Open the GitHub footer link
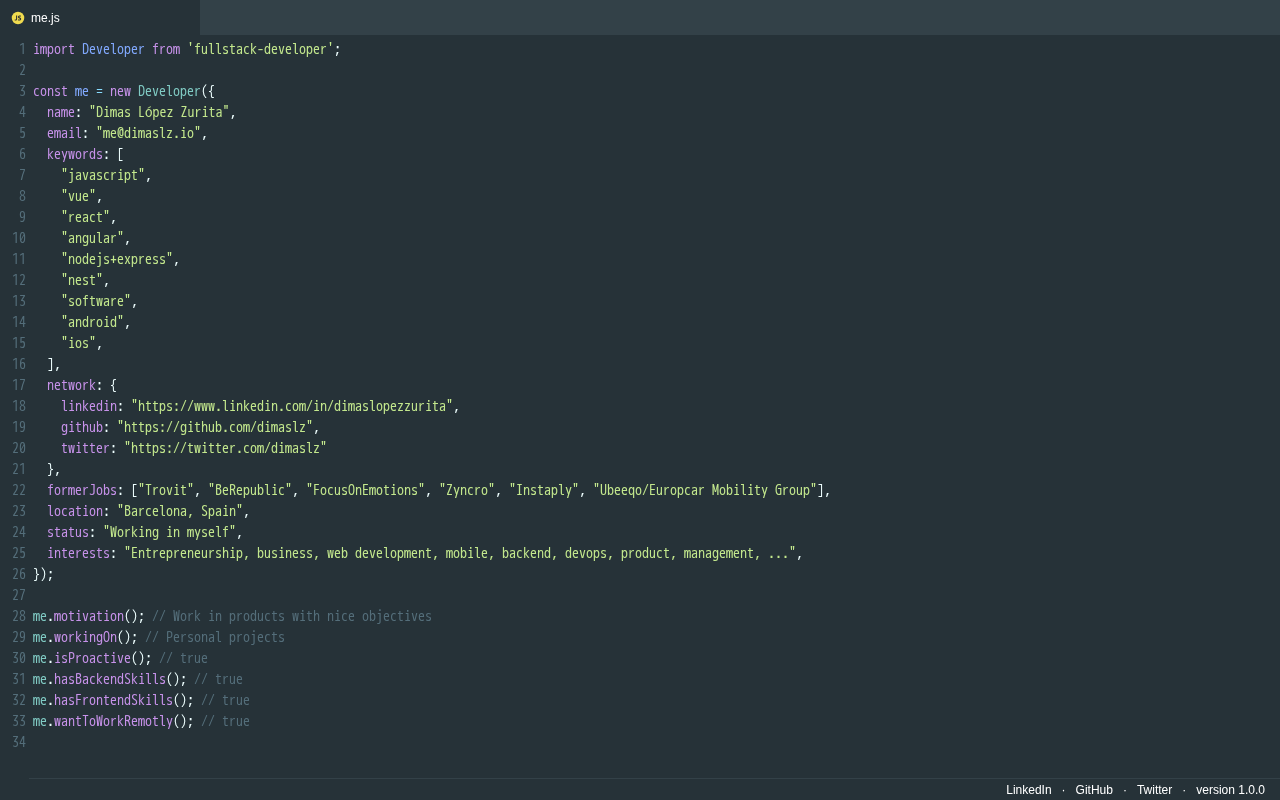 pos(1093,790)
